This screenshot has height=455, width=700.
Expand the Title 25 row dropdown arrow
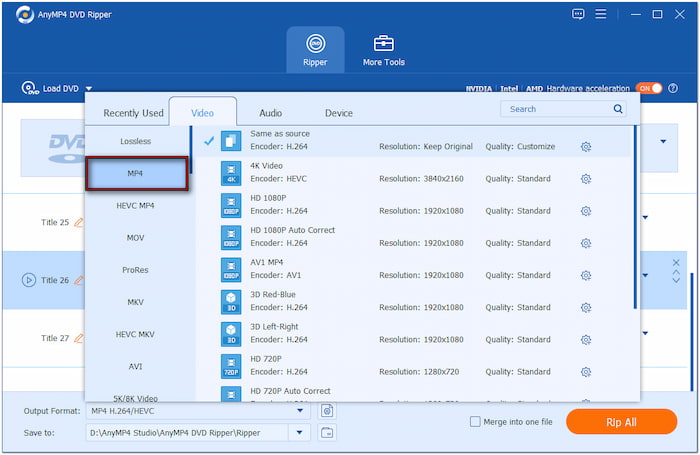(646, 218)
